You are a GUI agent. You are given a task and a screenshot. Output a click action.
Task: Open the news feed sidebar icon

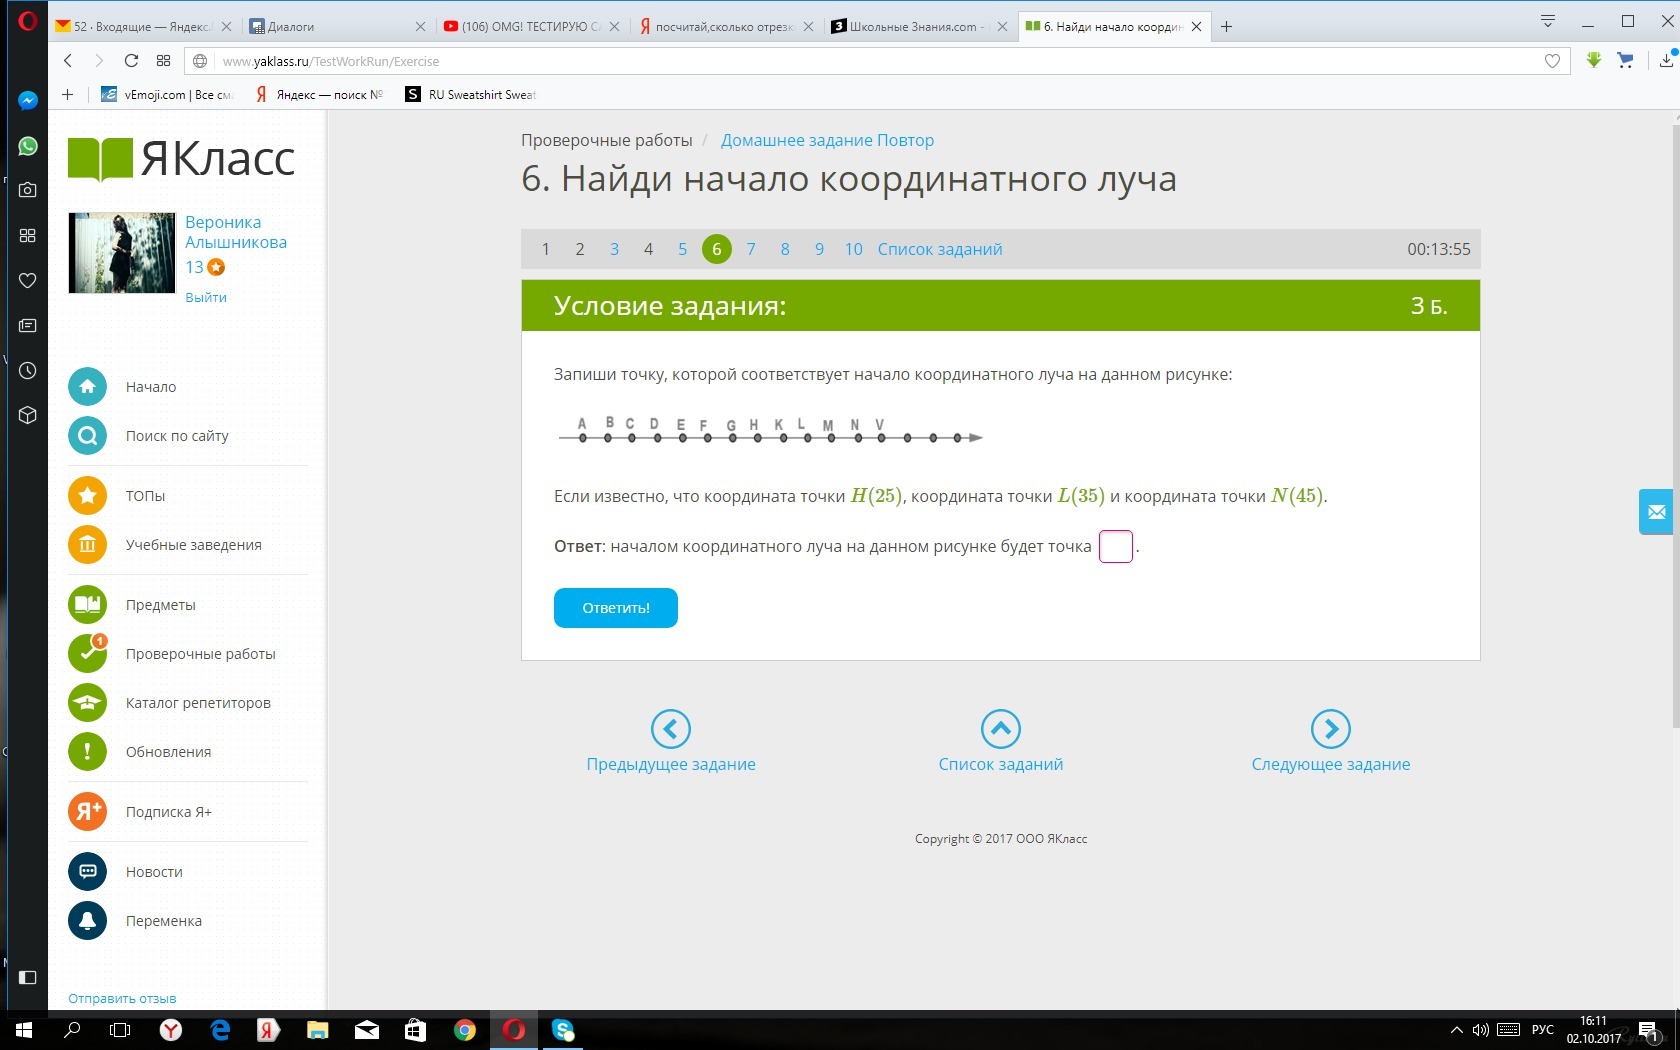tap(28, 325)
